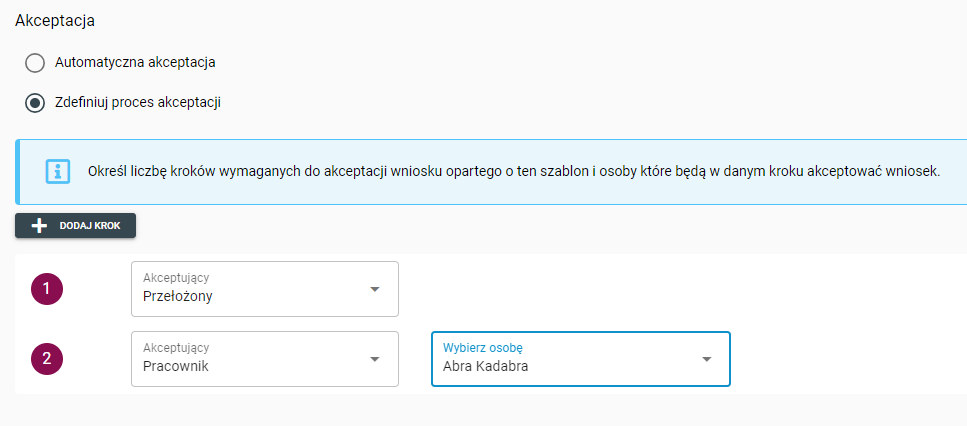This screenshot has width=967, height=426.
Task: Open the step 2 Akceptujący dropdown
Action: 264,359
